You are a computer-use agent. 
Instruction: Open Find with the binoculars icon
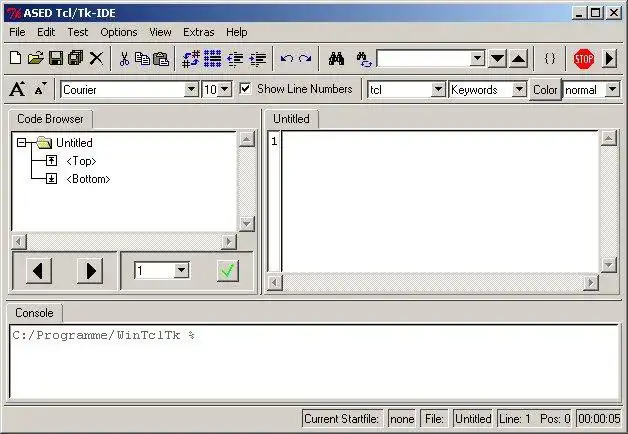click(336, 59)
